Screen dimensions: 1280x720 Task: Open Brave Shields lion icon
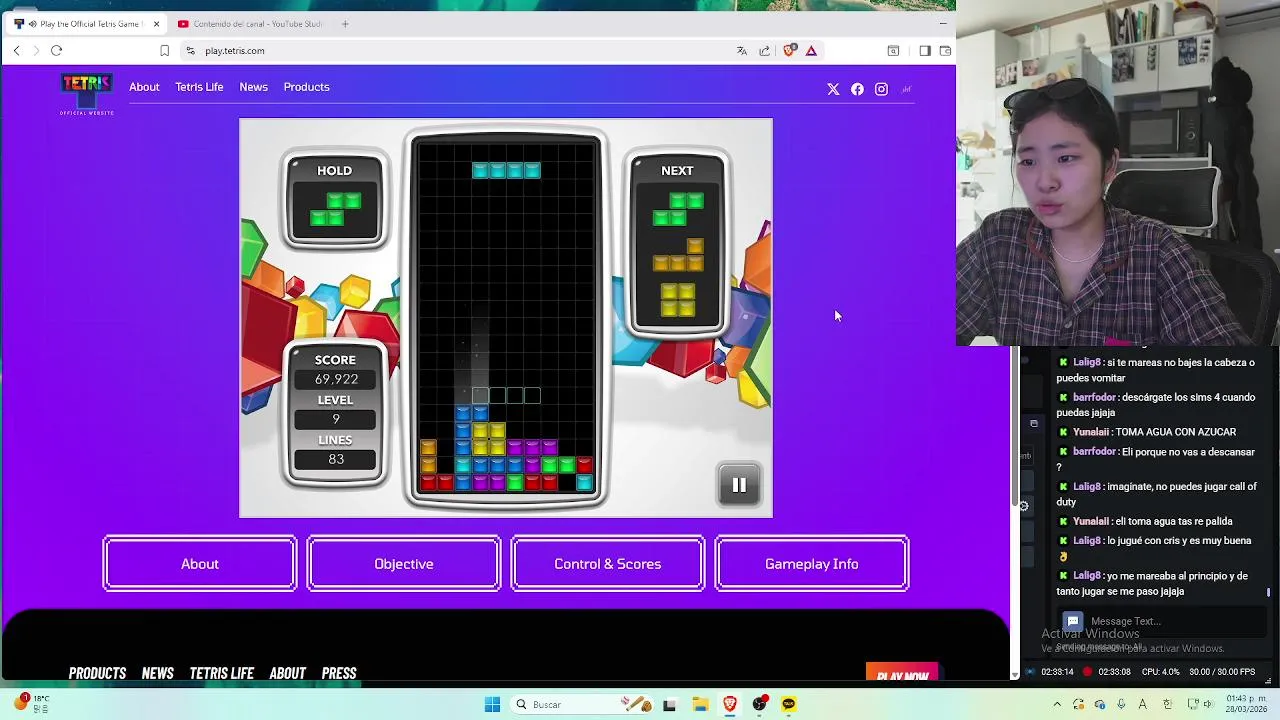coord(790,51)
